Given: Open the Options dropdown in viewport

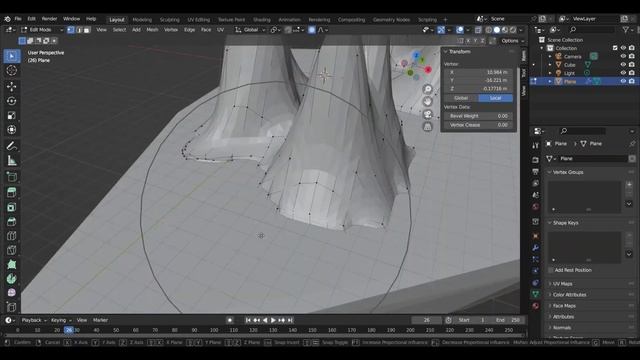Looking at the screenshot, I should tap(512, 41).
